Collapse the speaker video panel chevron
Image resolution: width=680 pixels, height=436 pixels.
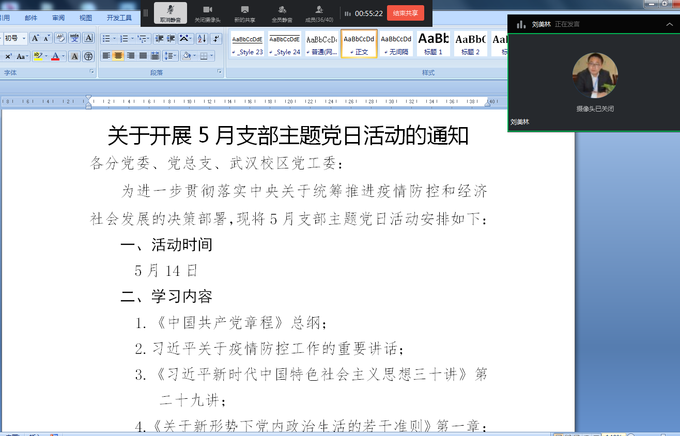[x=668, y=23]
